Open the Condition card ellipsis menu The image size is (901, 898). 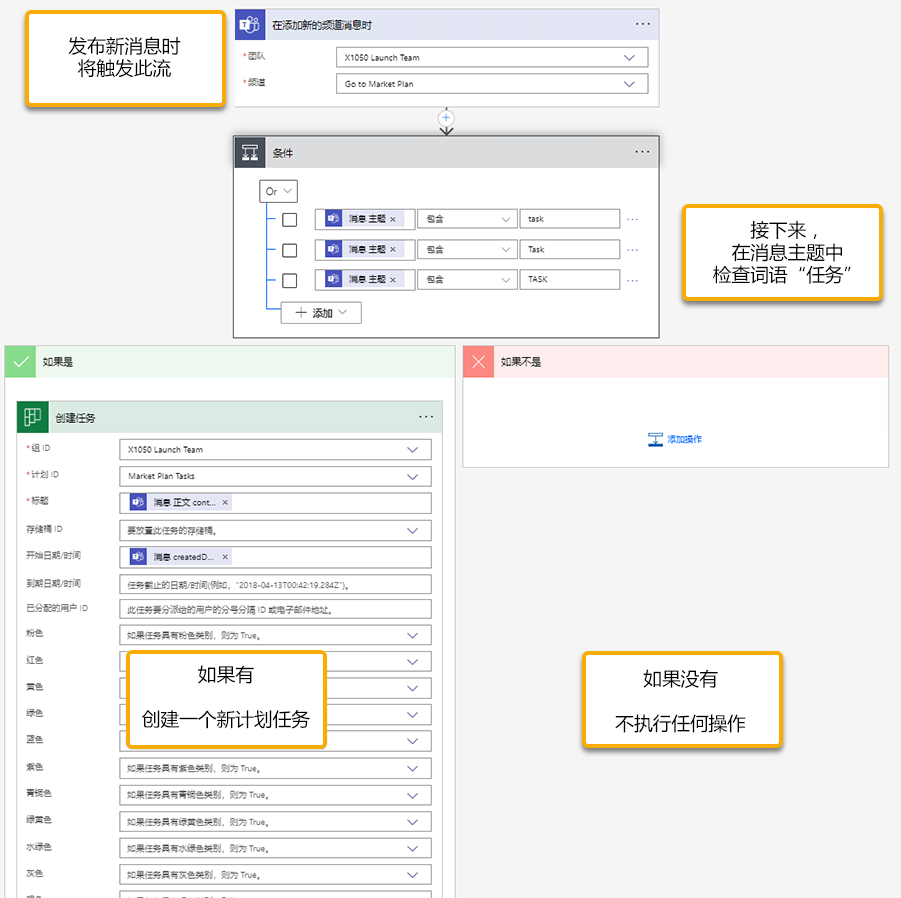click(x=642, y=152)
